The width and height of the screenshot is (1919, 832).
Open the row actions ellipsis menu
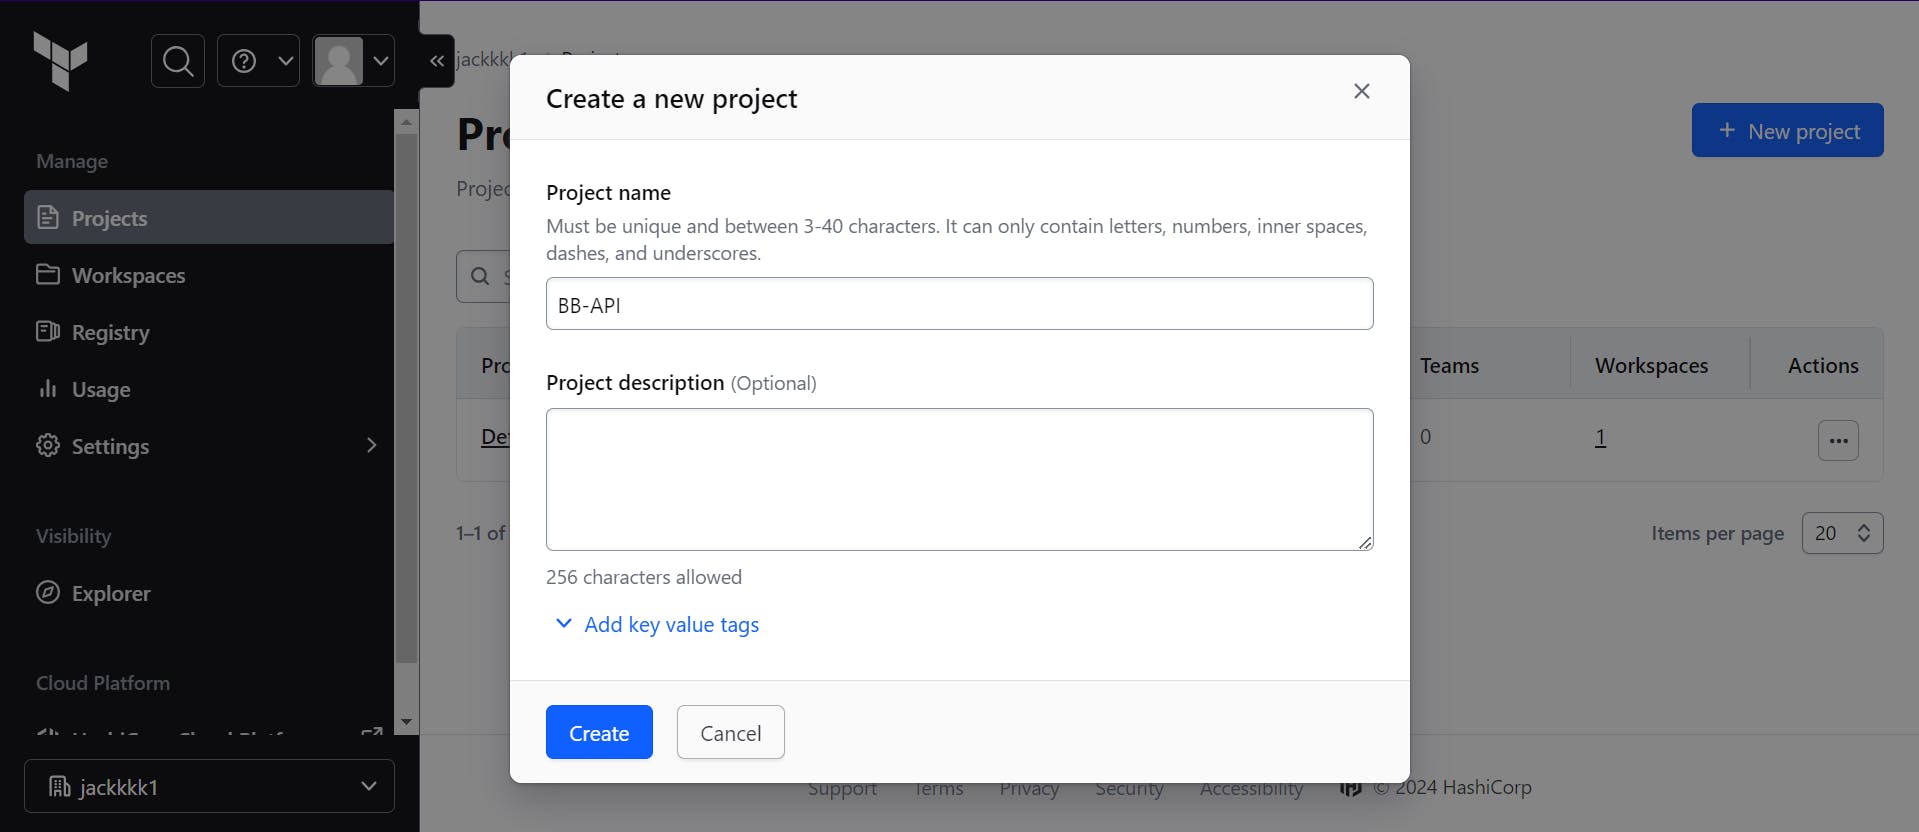click(1838, 440)
